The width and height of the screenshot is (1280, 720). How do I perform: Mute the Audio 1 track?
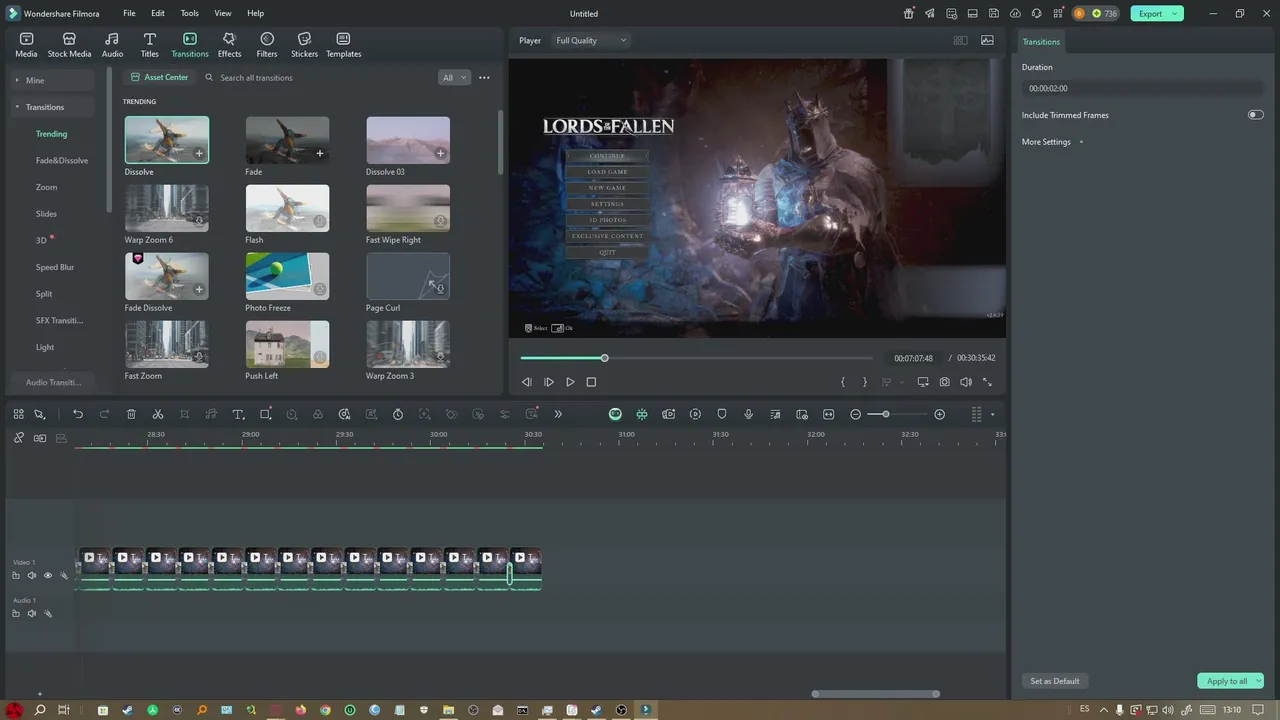coord(31,613)
